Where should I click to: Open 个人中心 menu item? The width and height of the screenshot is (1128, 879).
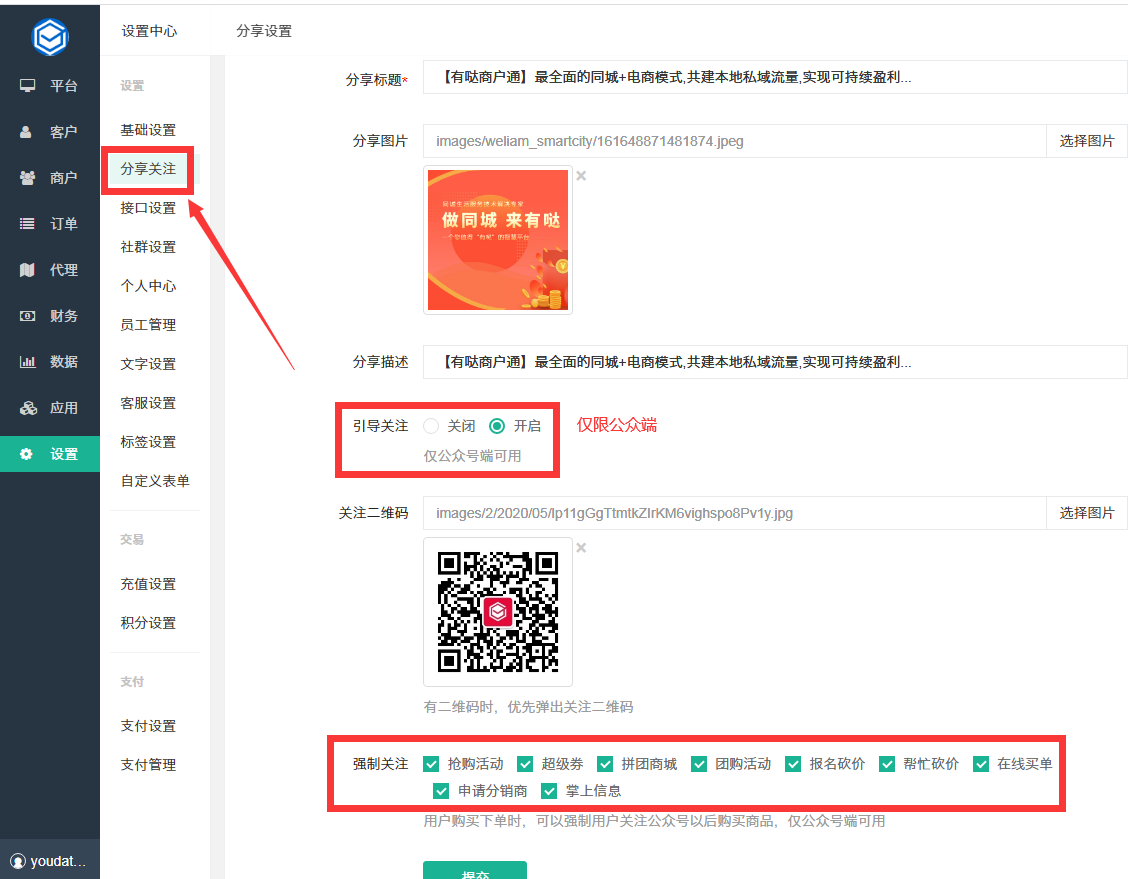click(x=148, y=286)
